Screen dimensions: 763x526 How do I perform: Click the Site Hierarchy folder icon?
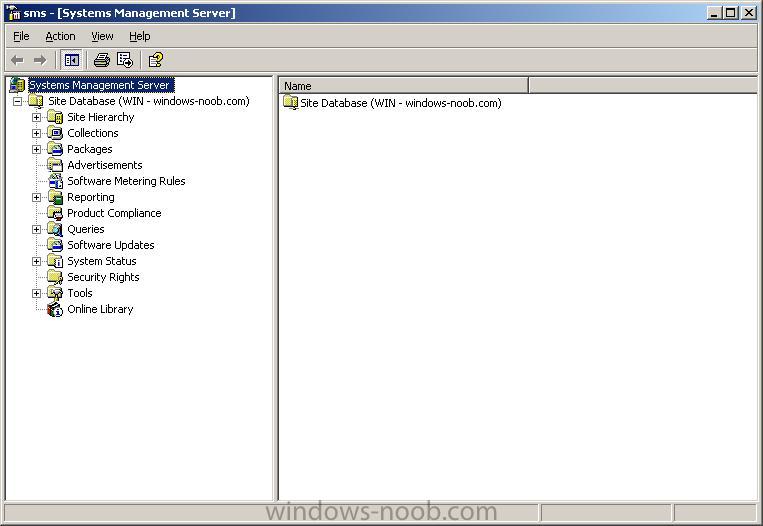point(55,117)
